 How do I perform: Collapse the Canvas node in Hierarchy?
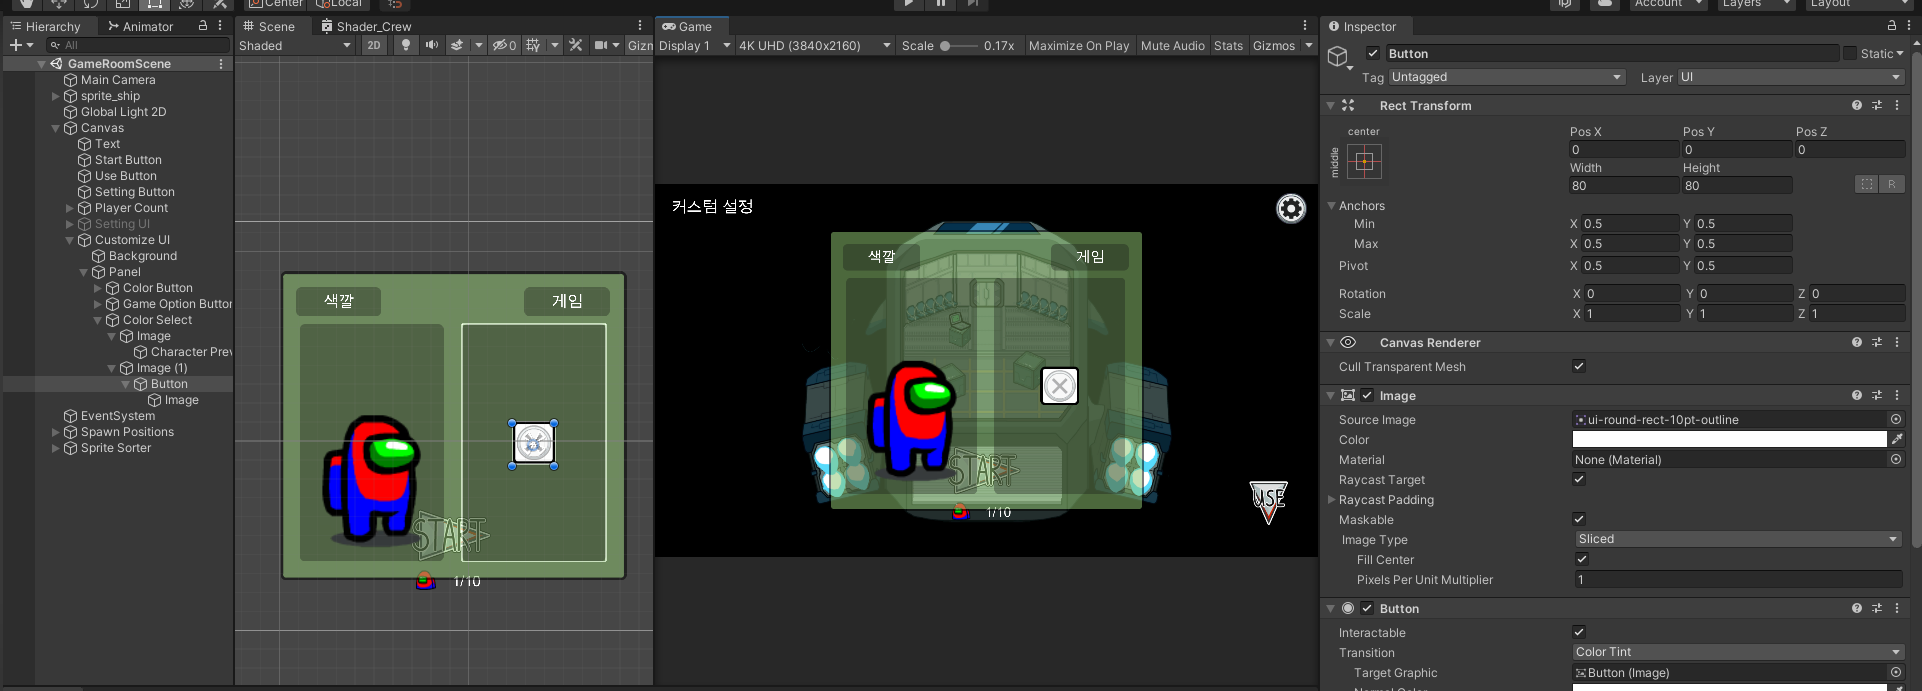pyautogui.click(x=56, y=128)
